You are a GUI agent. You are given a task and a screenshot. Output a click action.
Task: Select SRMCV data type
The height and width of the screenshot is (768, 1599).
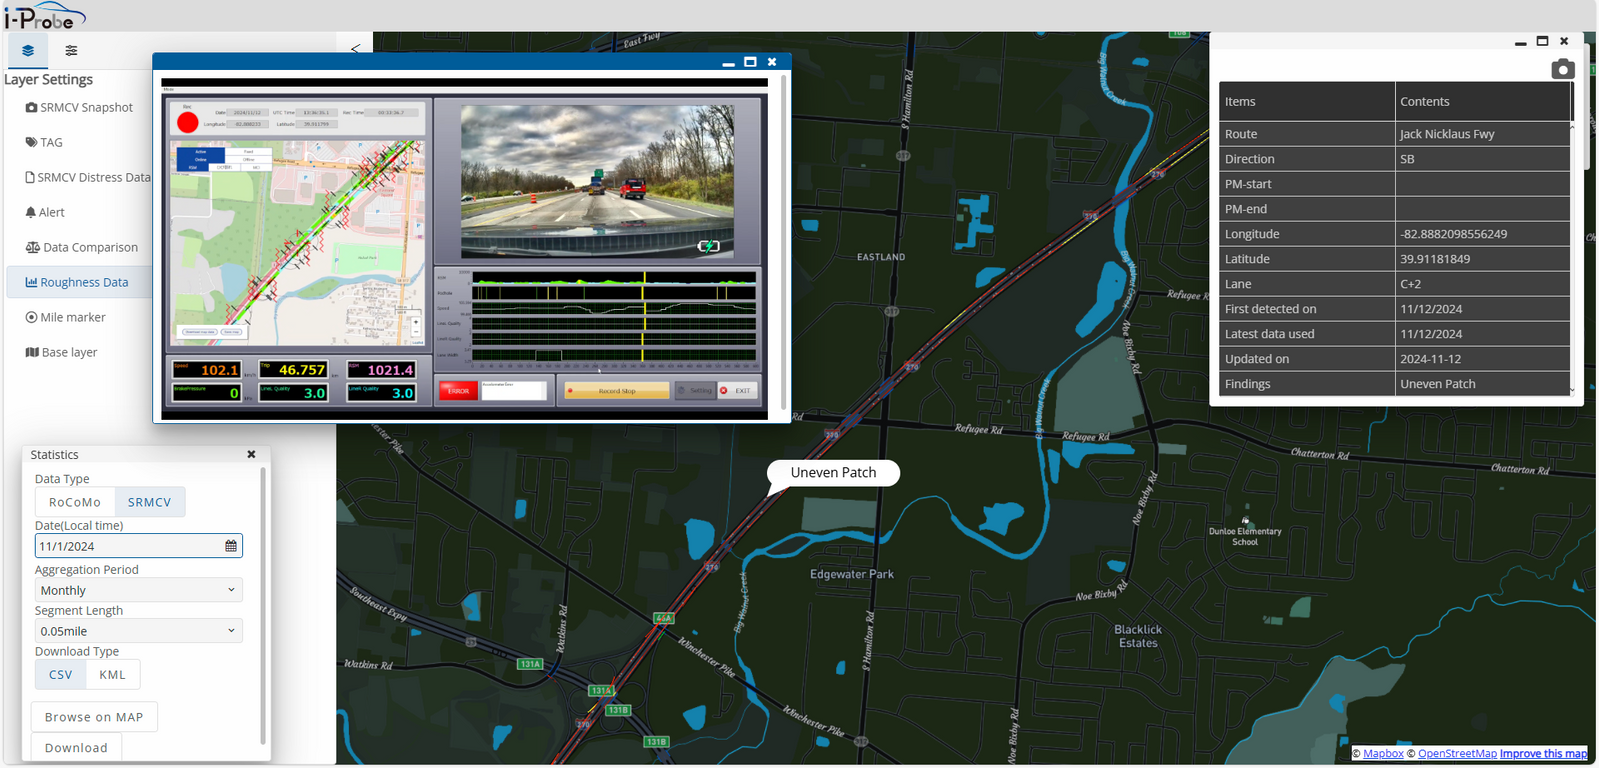pyautogui.click(x=149, y=502)
